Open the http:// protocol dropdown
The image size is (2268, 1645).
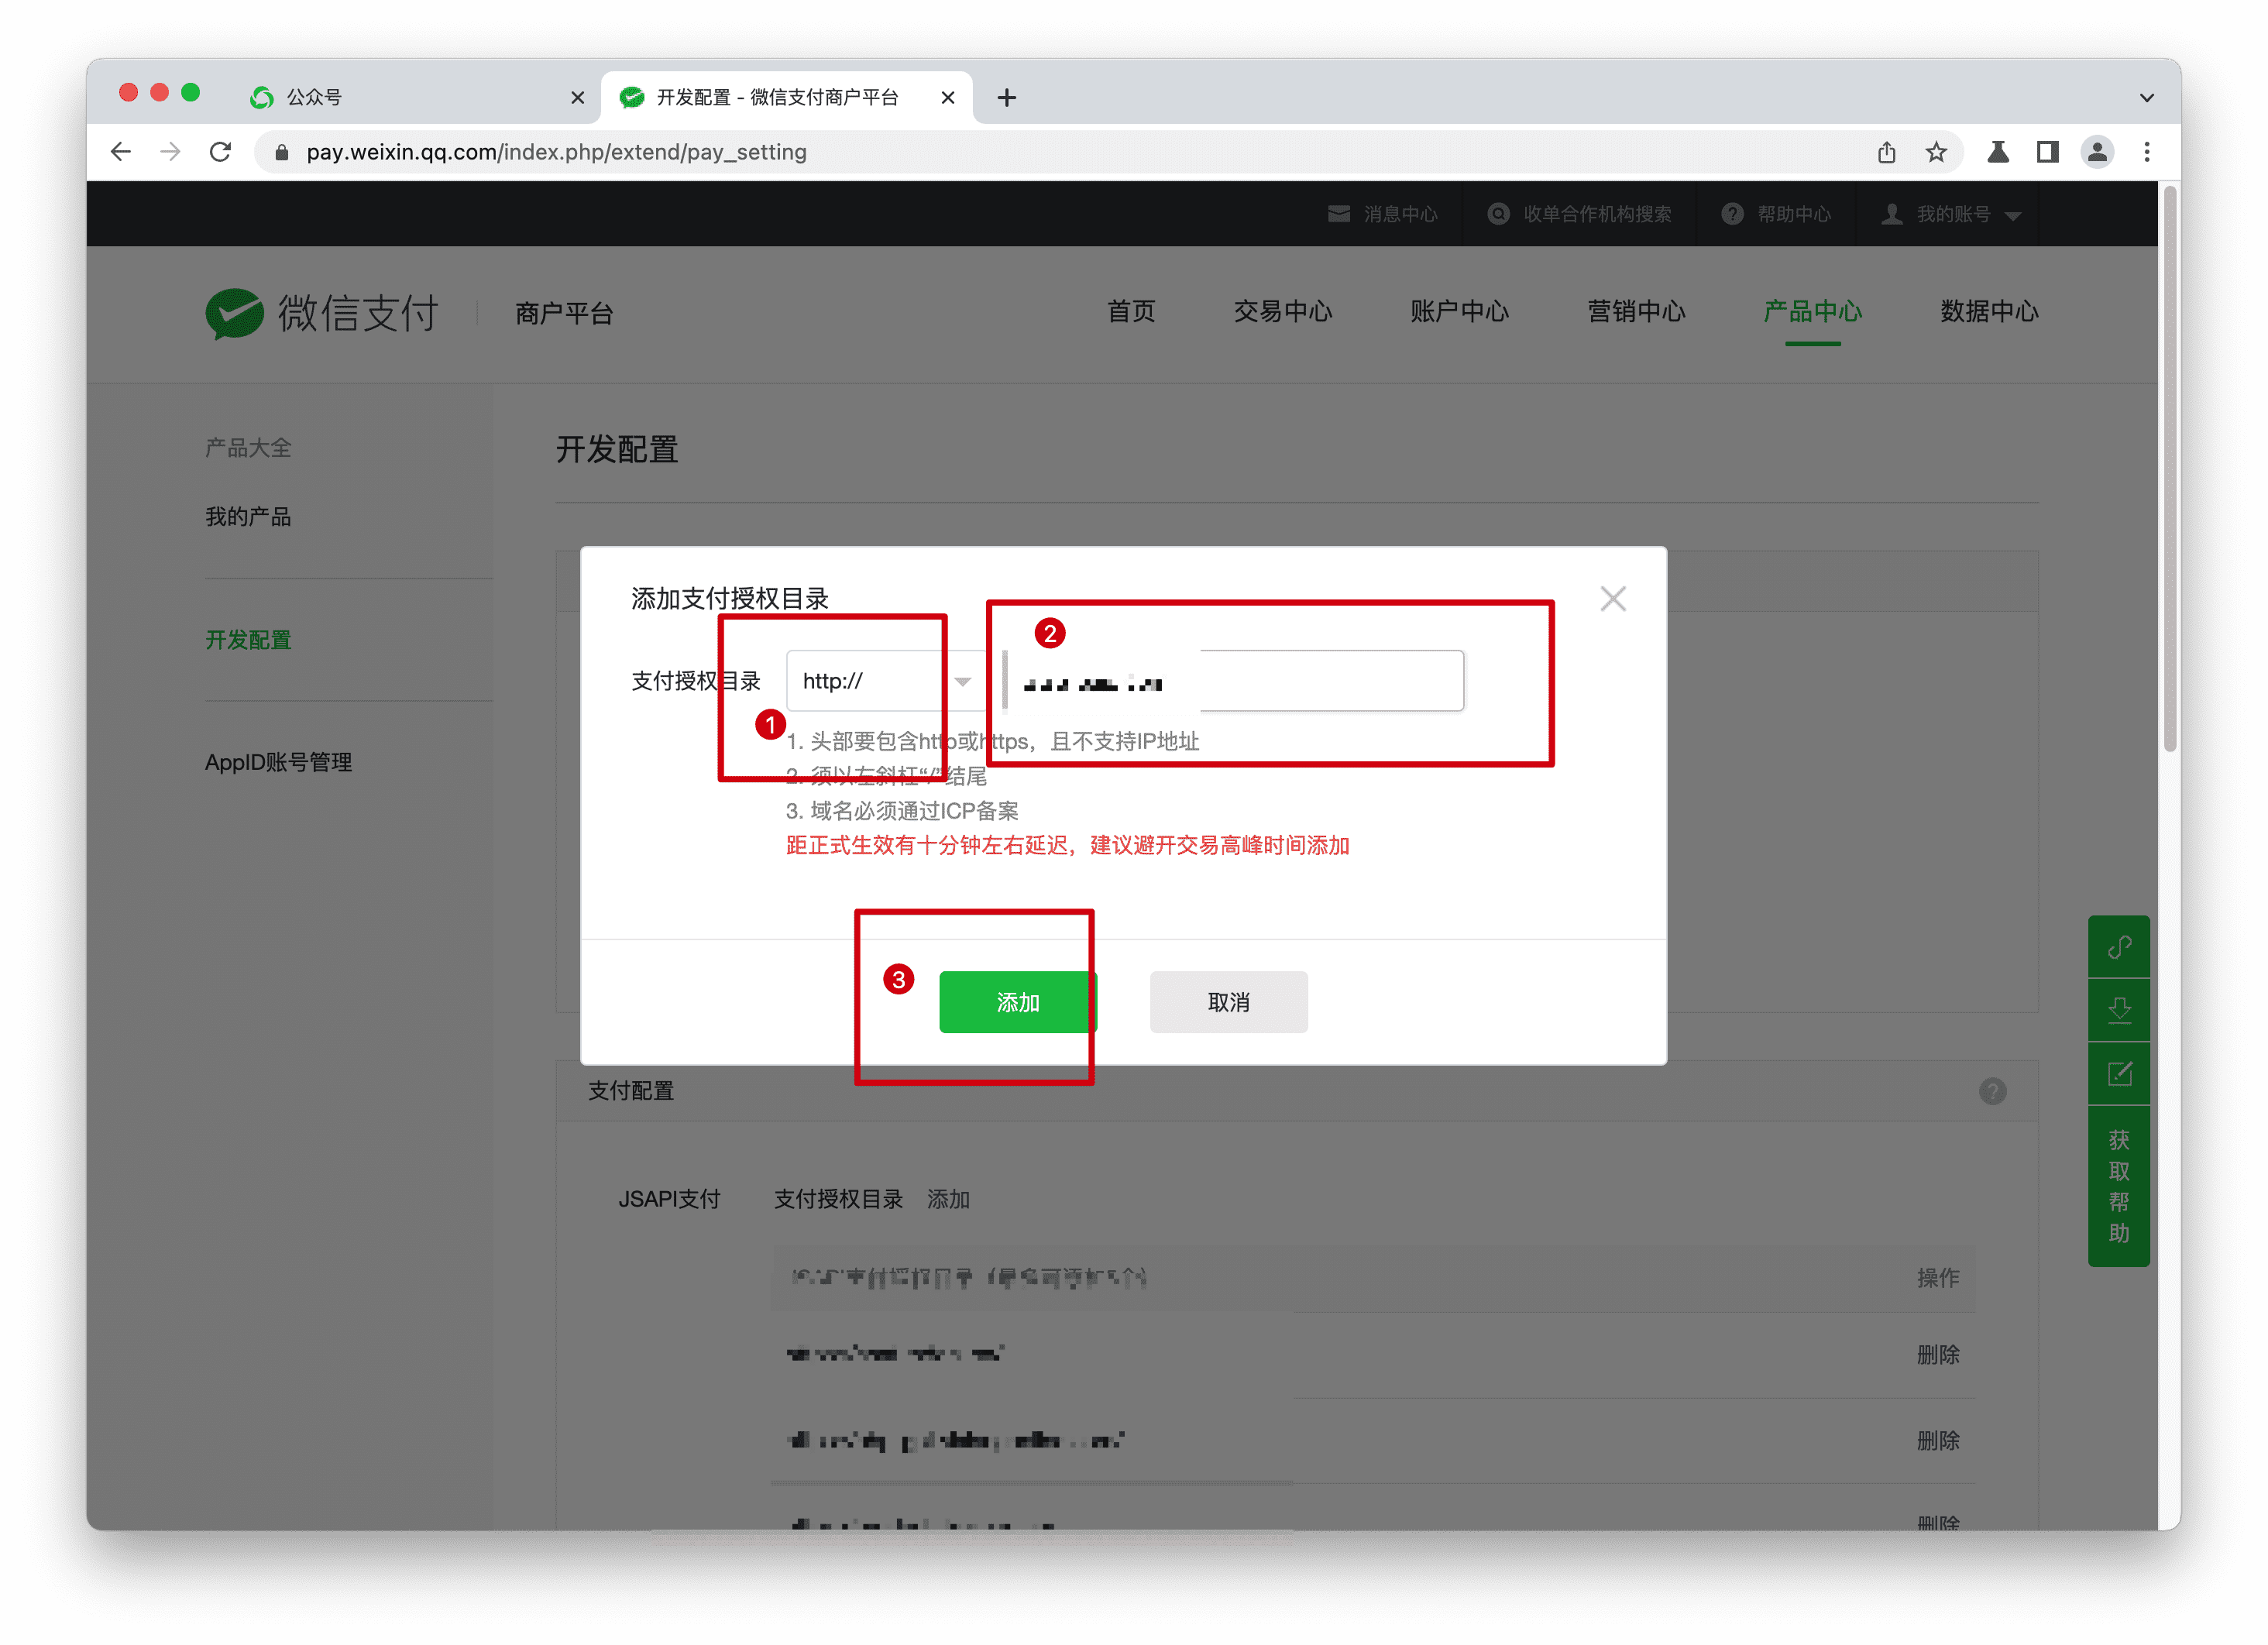click(887, 681)
